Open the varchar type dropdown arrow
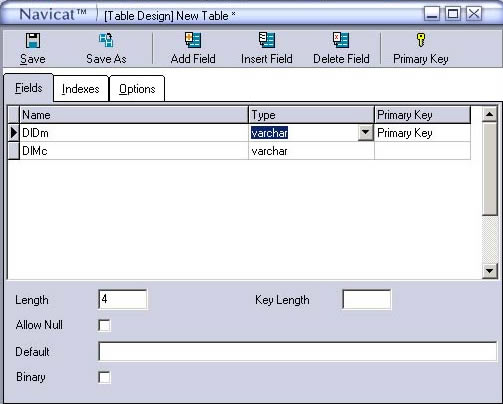Screen dimensions: 503x404 point(366,133)
